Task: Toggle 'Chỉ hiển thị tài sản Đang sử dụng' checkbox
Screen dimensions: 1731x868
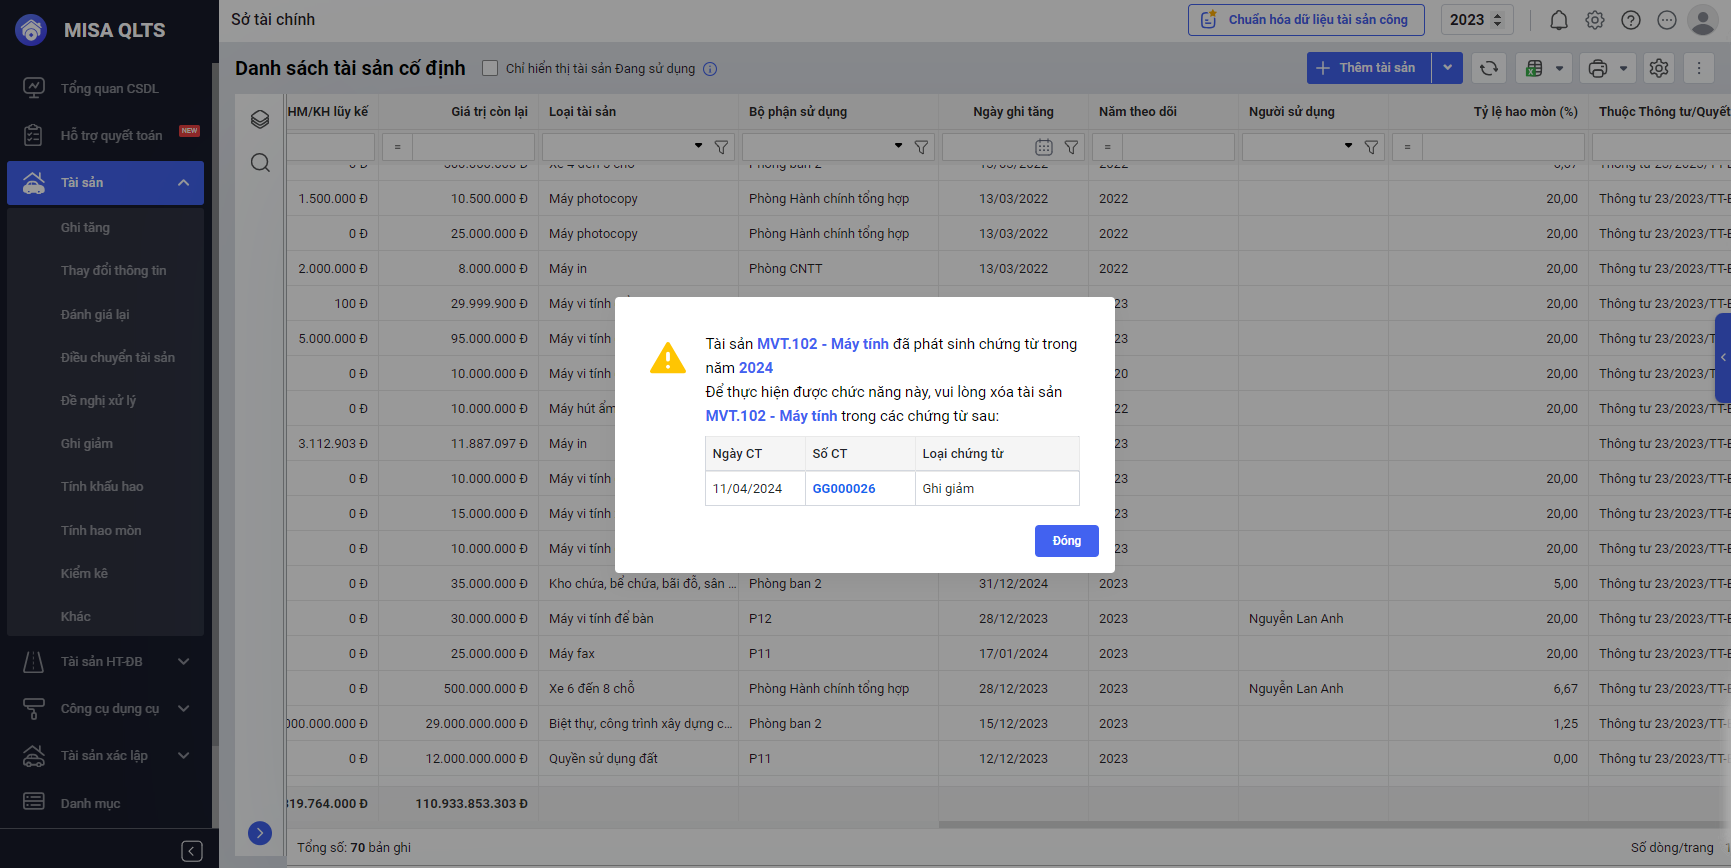Action: point(490,68)
